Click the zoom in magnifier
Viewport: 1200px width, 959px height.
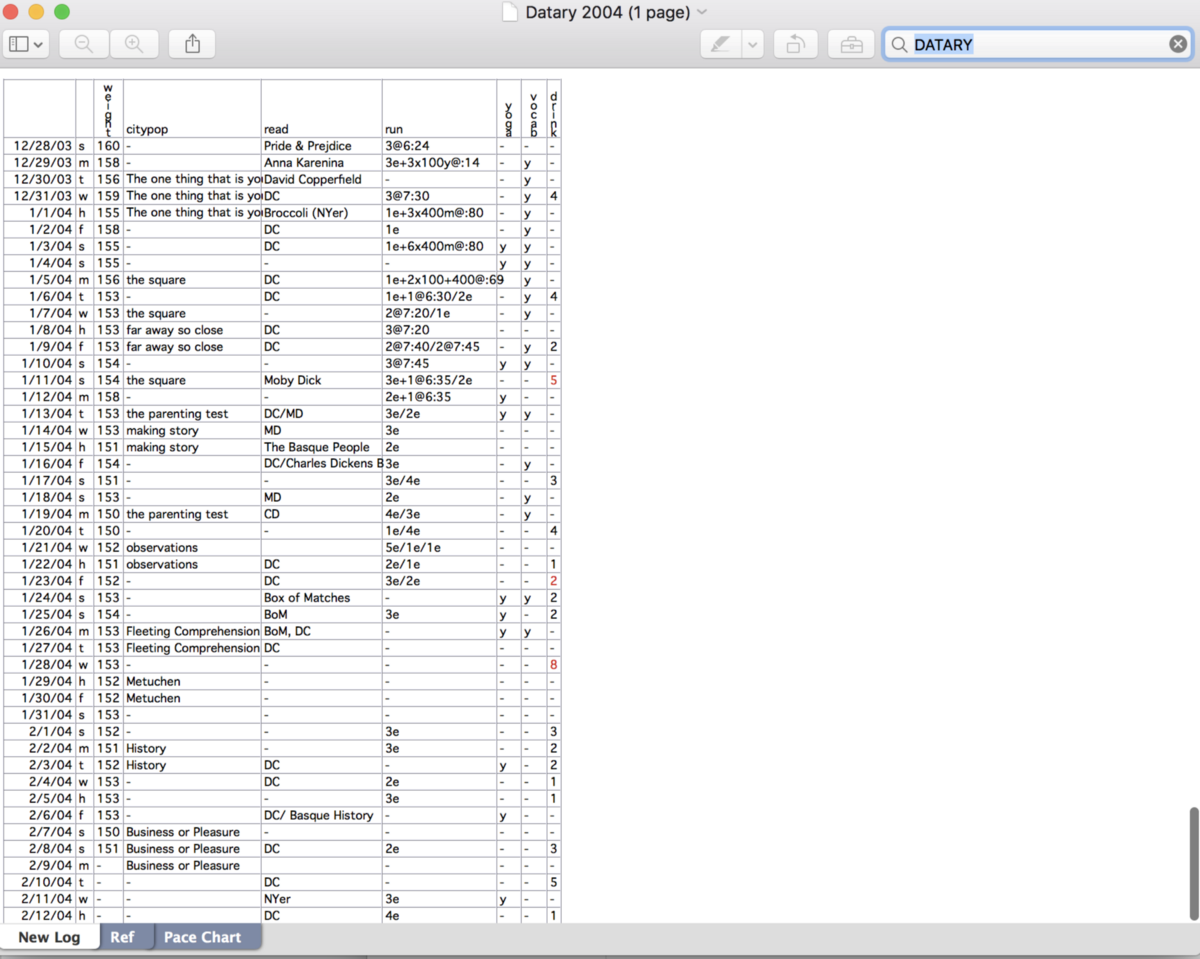click(133, 44)
